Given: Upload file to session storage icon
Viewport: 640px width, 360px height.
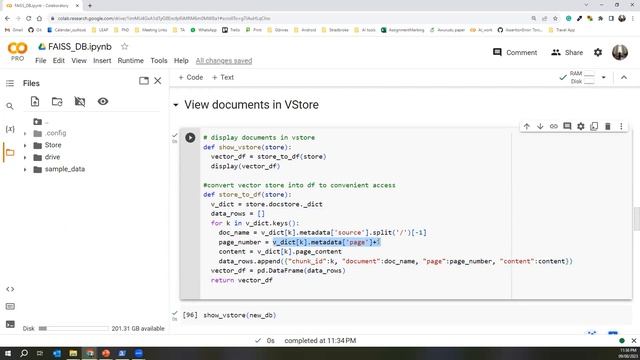Looking at the screenshot, I should [x=35, y=101].
